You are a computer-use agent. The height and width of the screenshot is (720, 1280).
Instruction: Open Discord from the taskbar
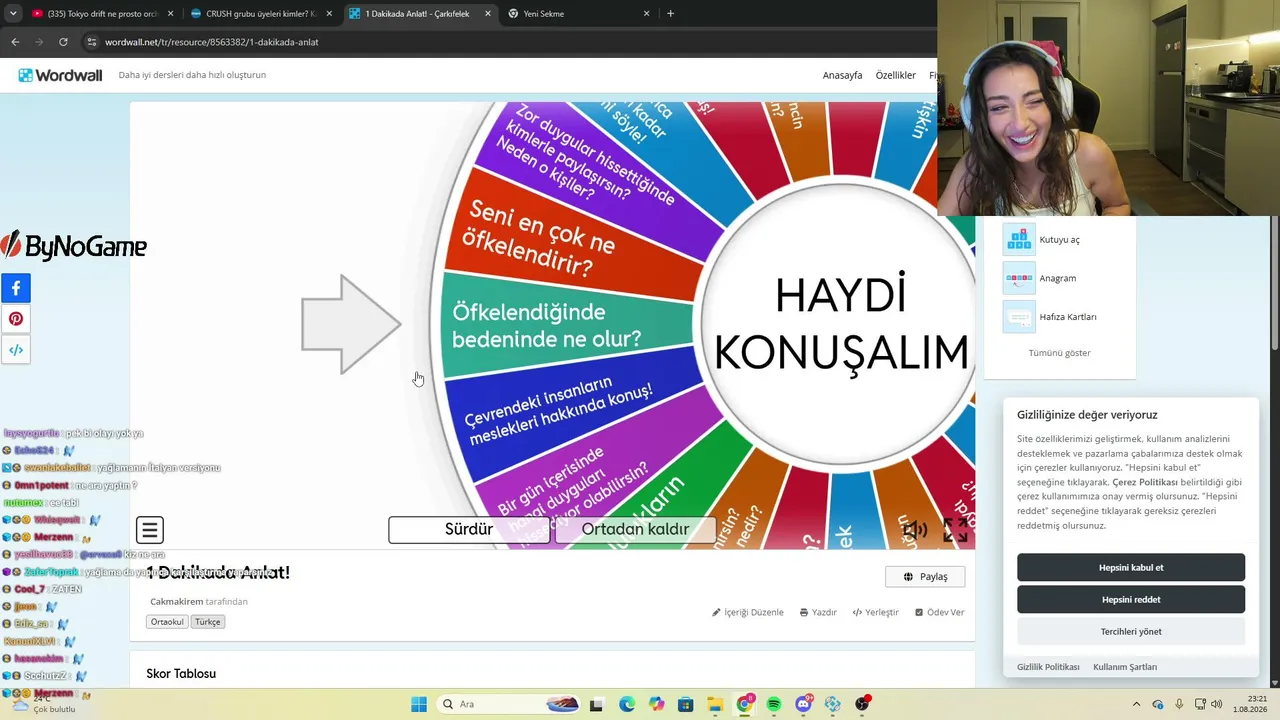[803, 704]
